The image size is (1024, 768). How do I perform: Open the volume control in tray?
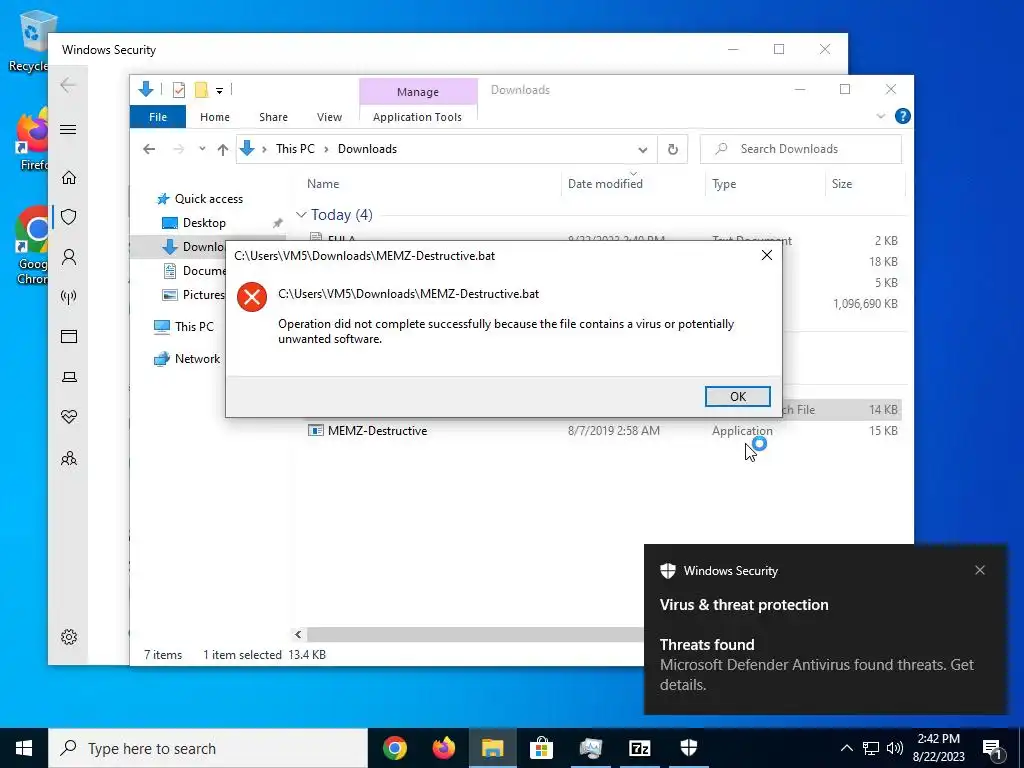coord(895,748)
